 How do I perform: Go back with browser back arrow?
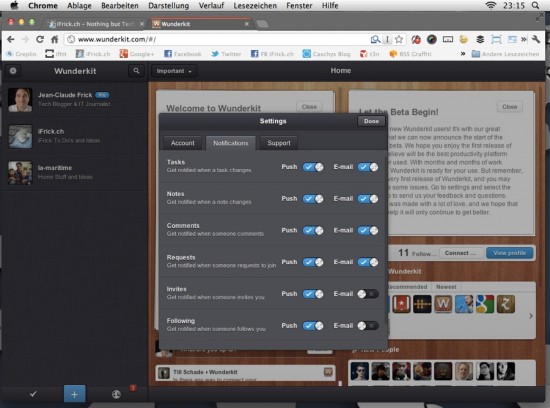11,39
